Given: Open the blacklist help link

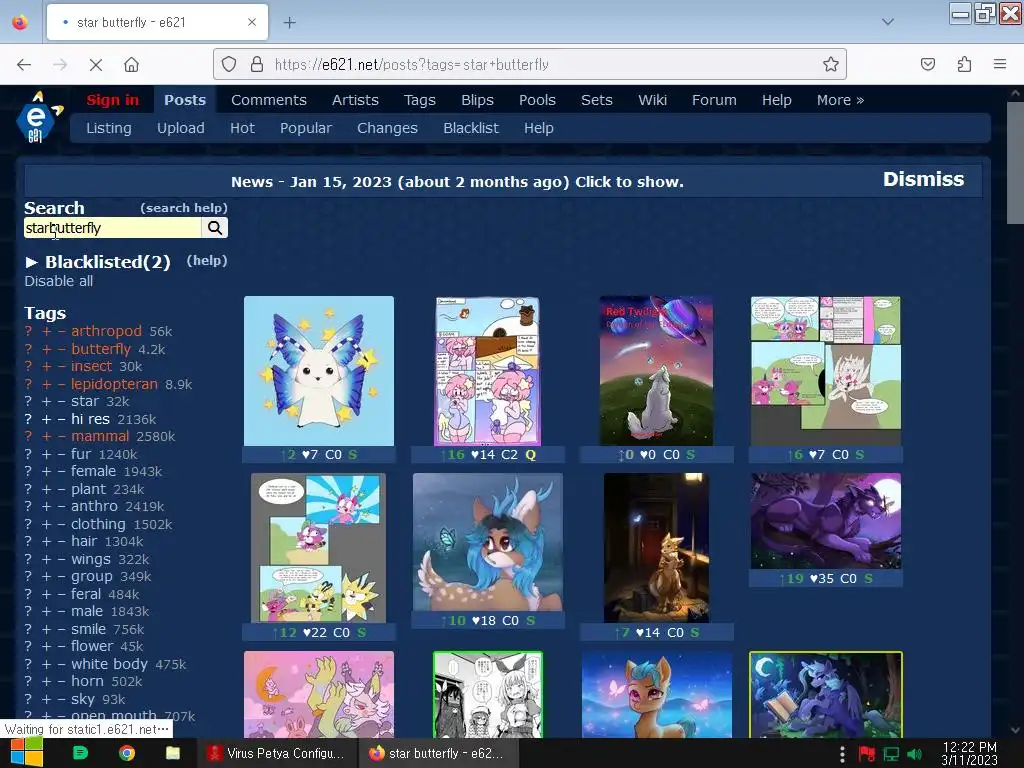Looking at the screenshot, I should point(206,261).
